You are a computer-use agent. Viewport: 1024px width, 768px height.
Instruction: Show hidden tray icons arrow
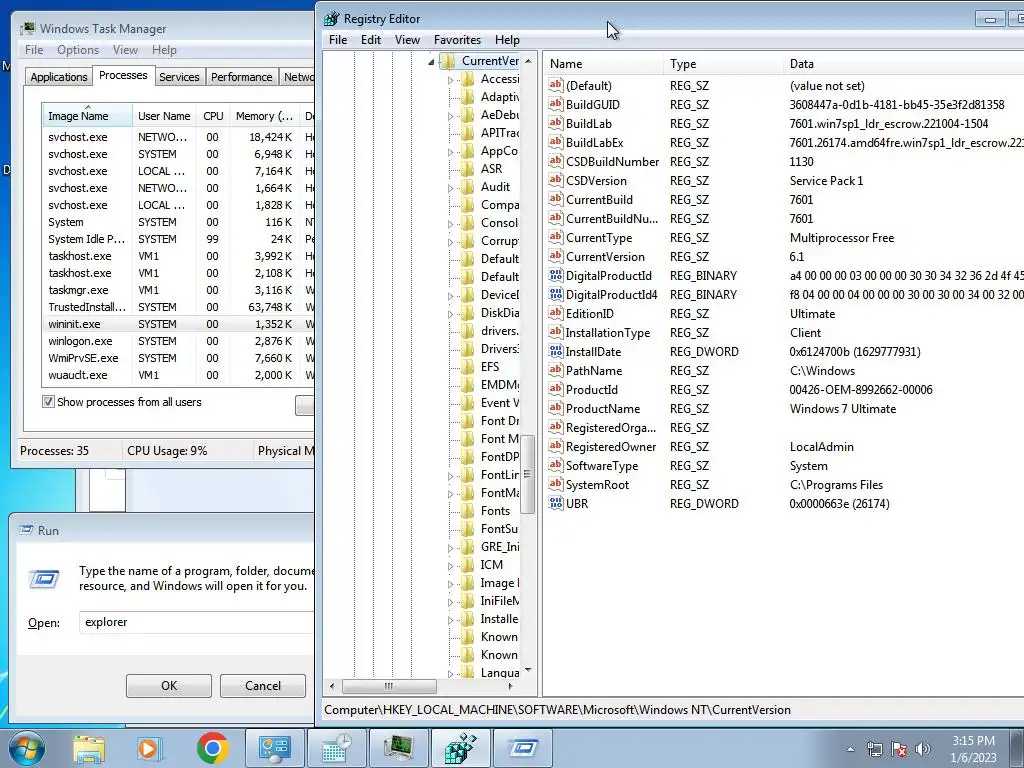850,749
